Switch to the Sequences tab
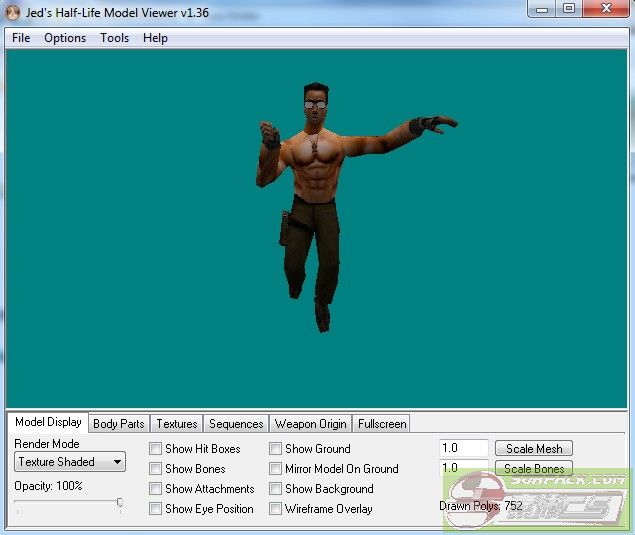The image size is (635, 535). 236,424
